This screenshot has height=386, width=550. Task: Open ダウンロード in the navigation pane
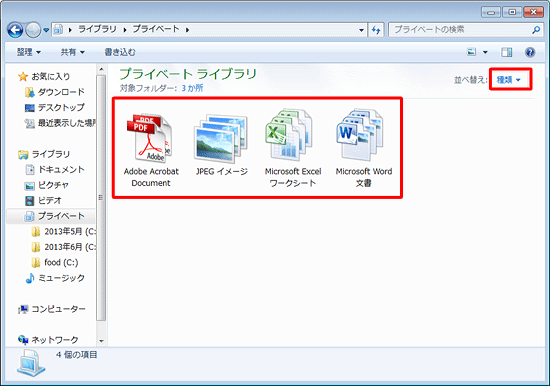click(61, 92)
